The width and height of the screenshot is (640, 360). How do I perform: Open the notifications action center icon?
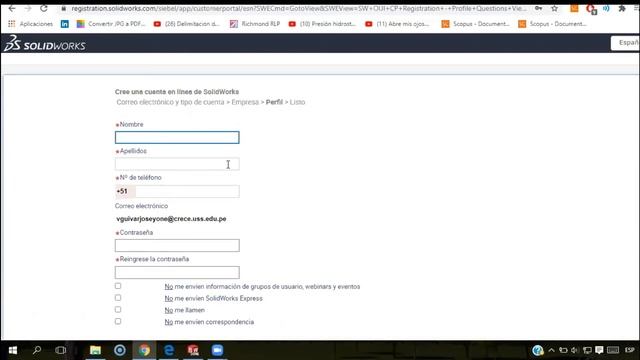point(599,350)
